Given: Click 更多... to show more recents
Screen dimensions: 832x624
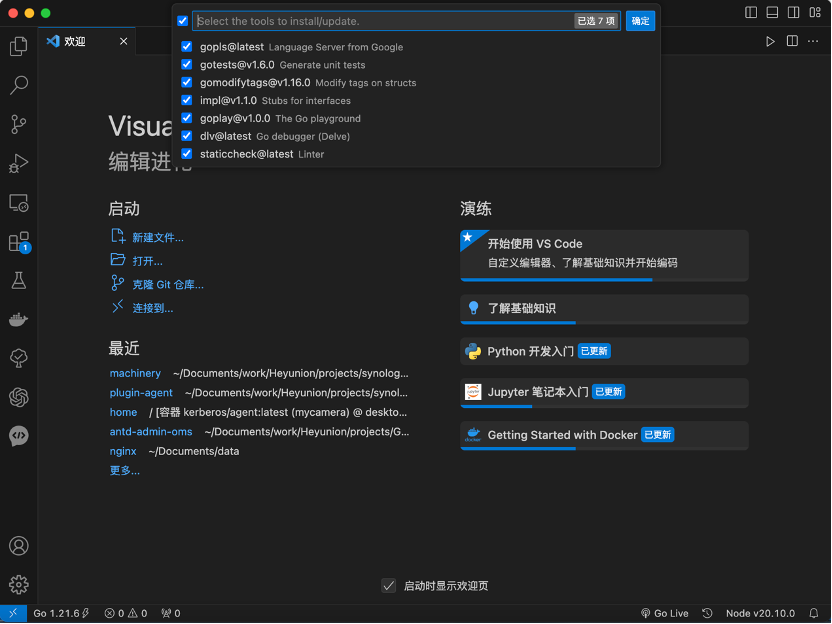Looking at the screenshot, I should (x=125, y=471).
